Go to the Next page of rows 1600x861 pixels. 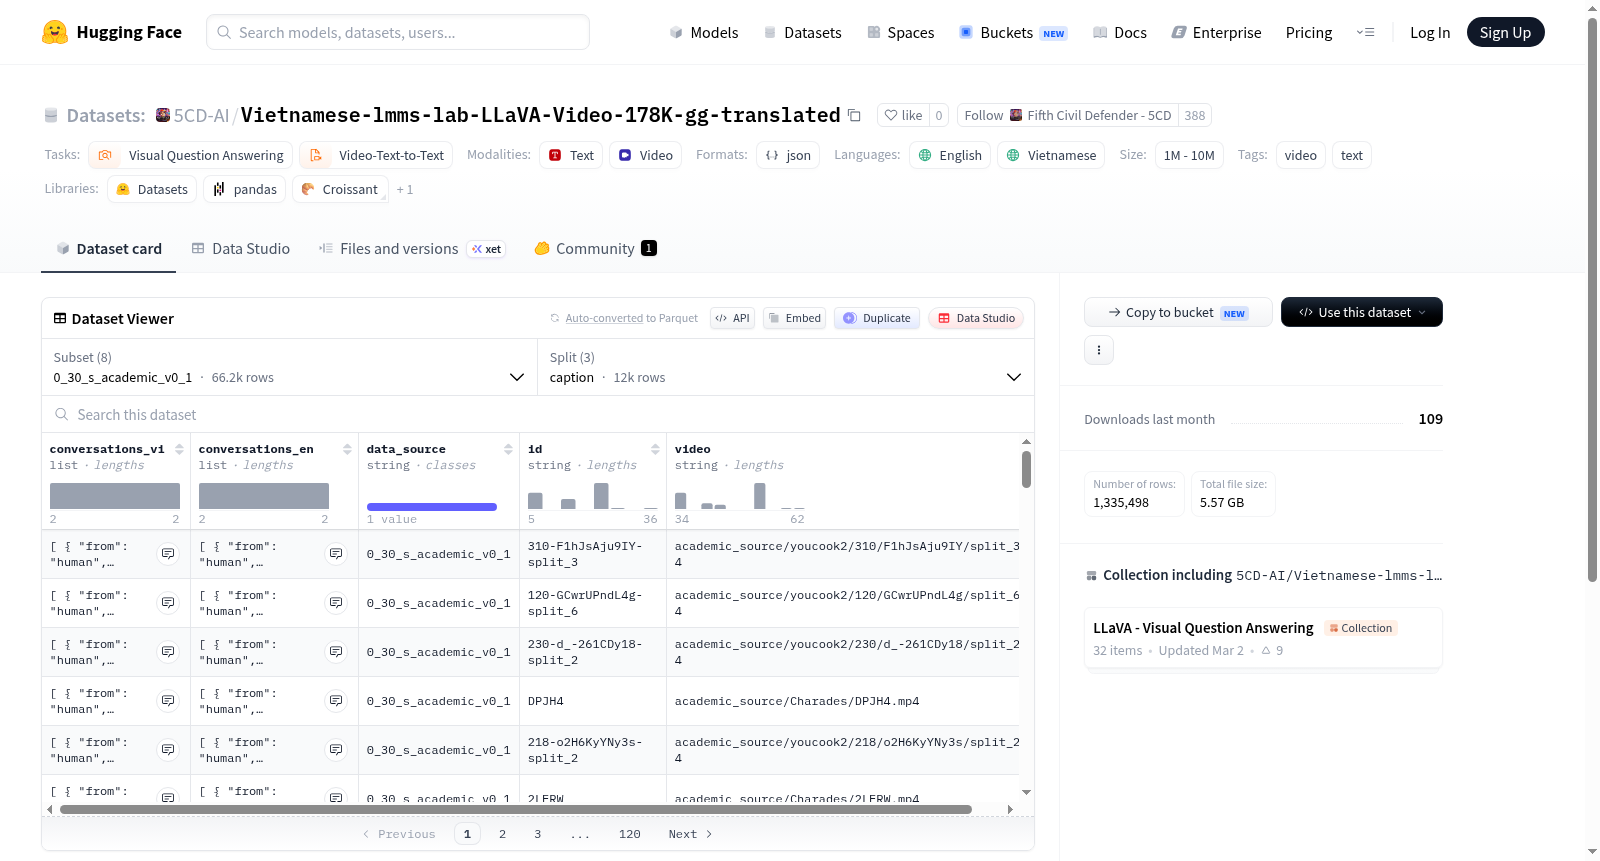tap(690, 834)
